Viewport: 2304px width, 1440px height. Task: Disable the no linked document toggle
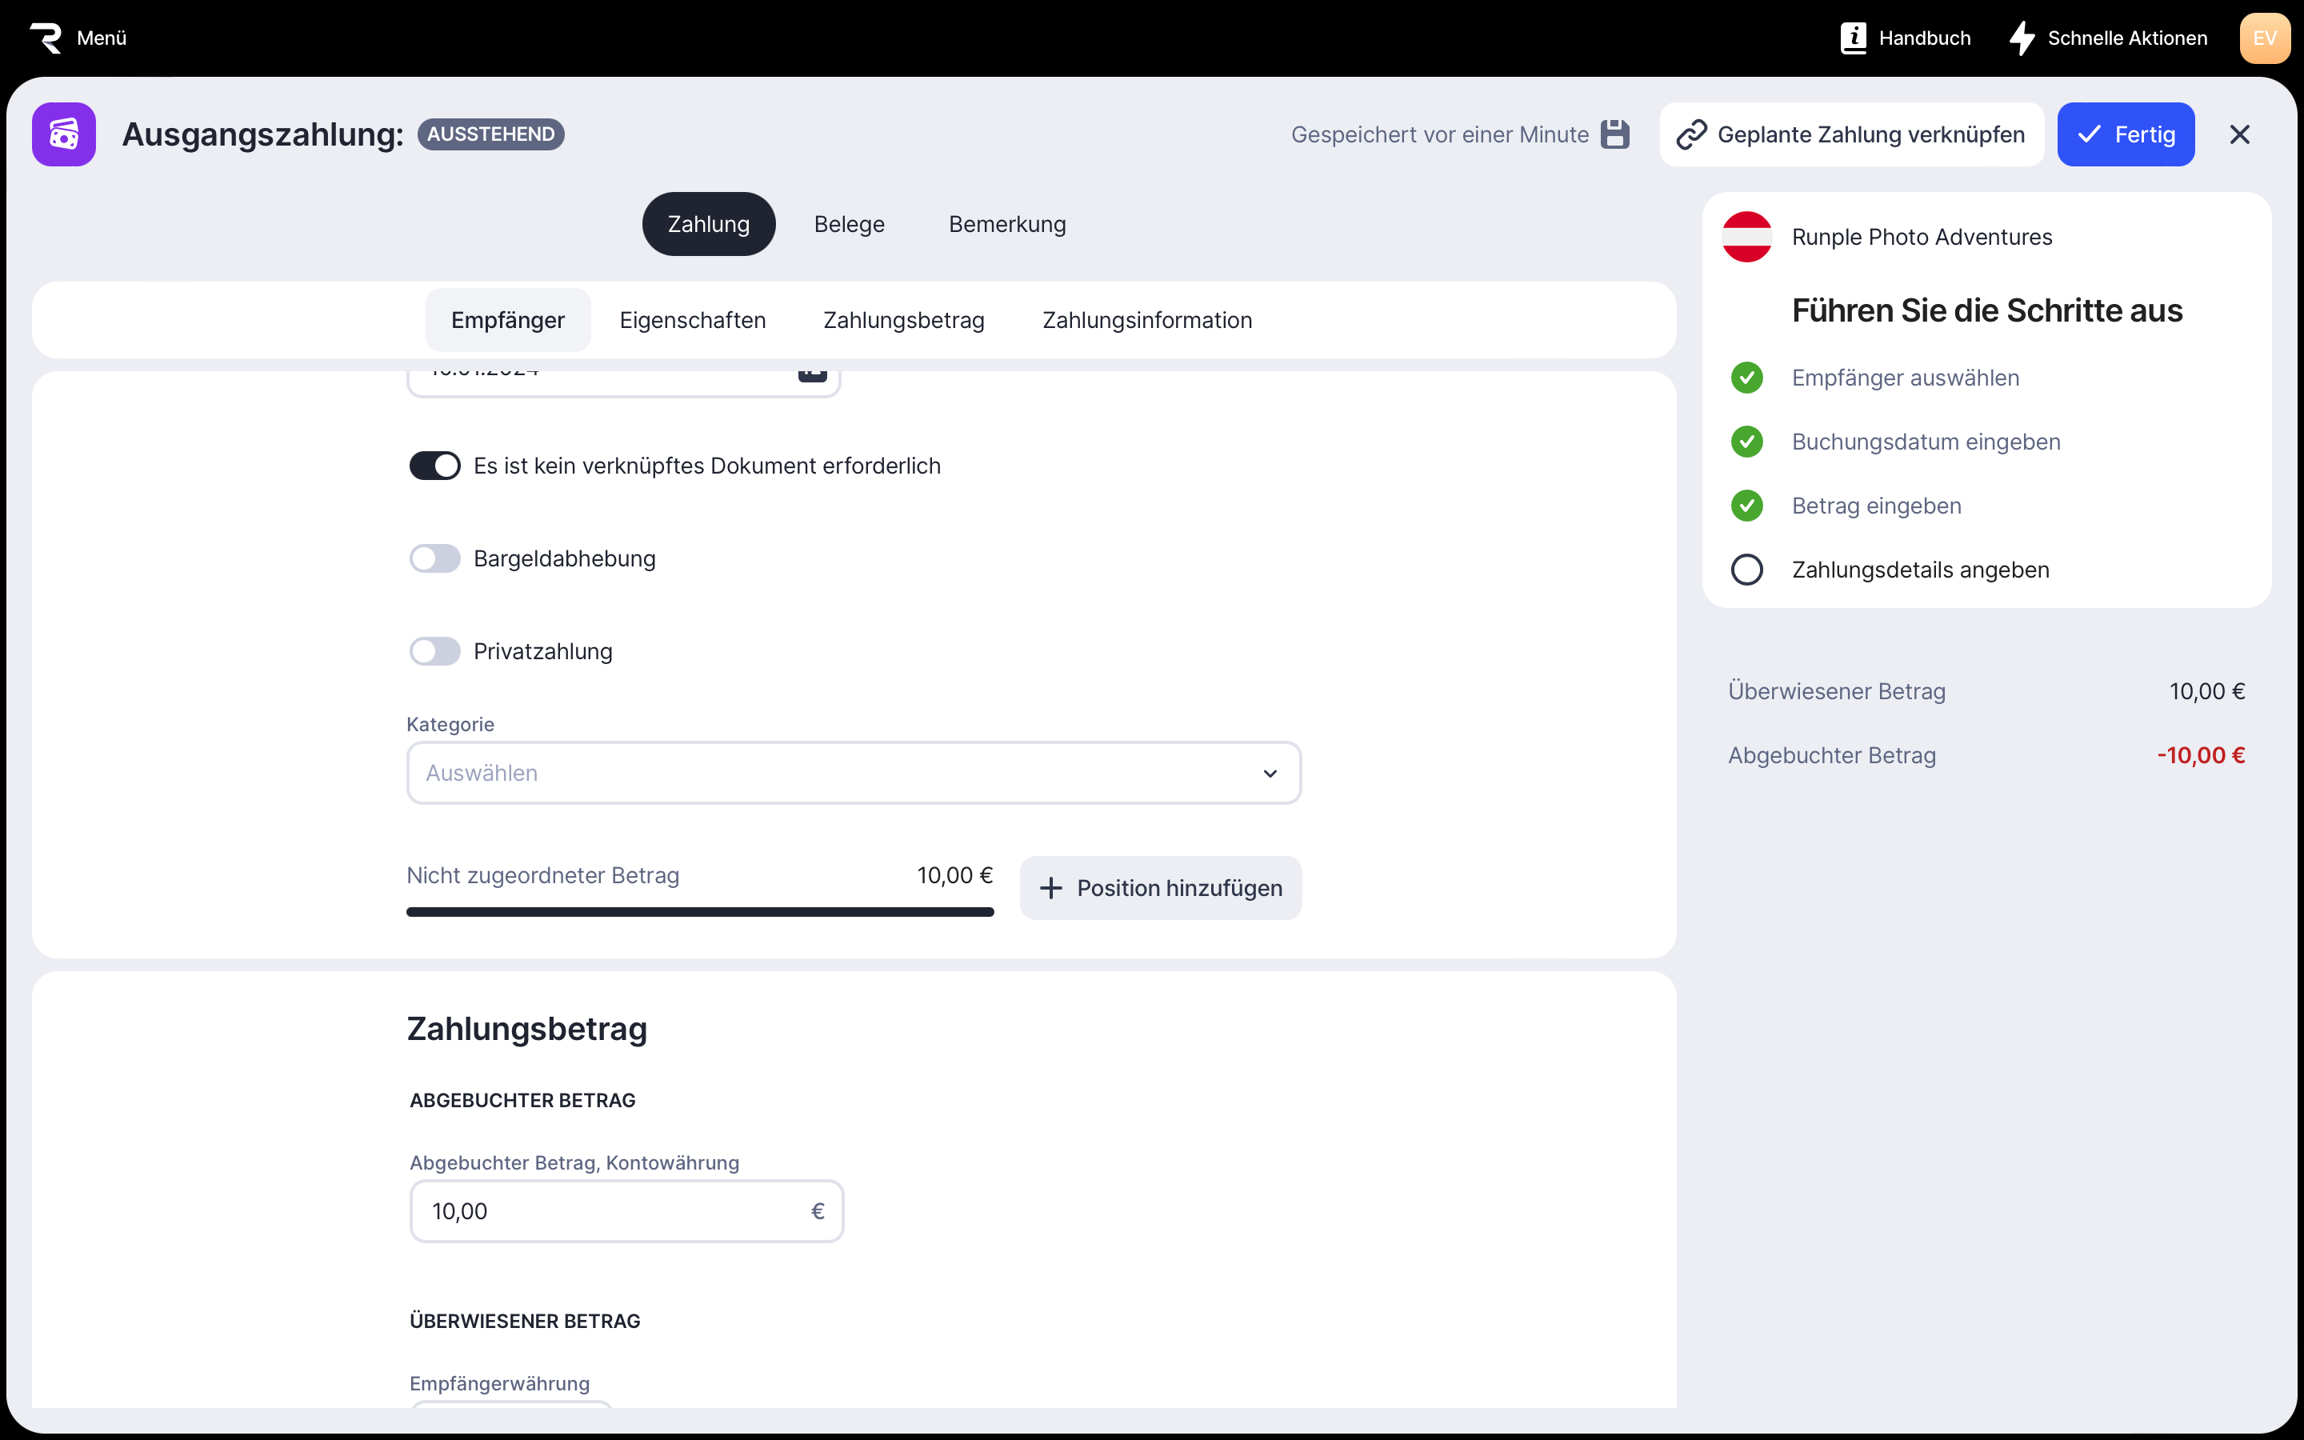[435, 466]
